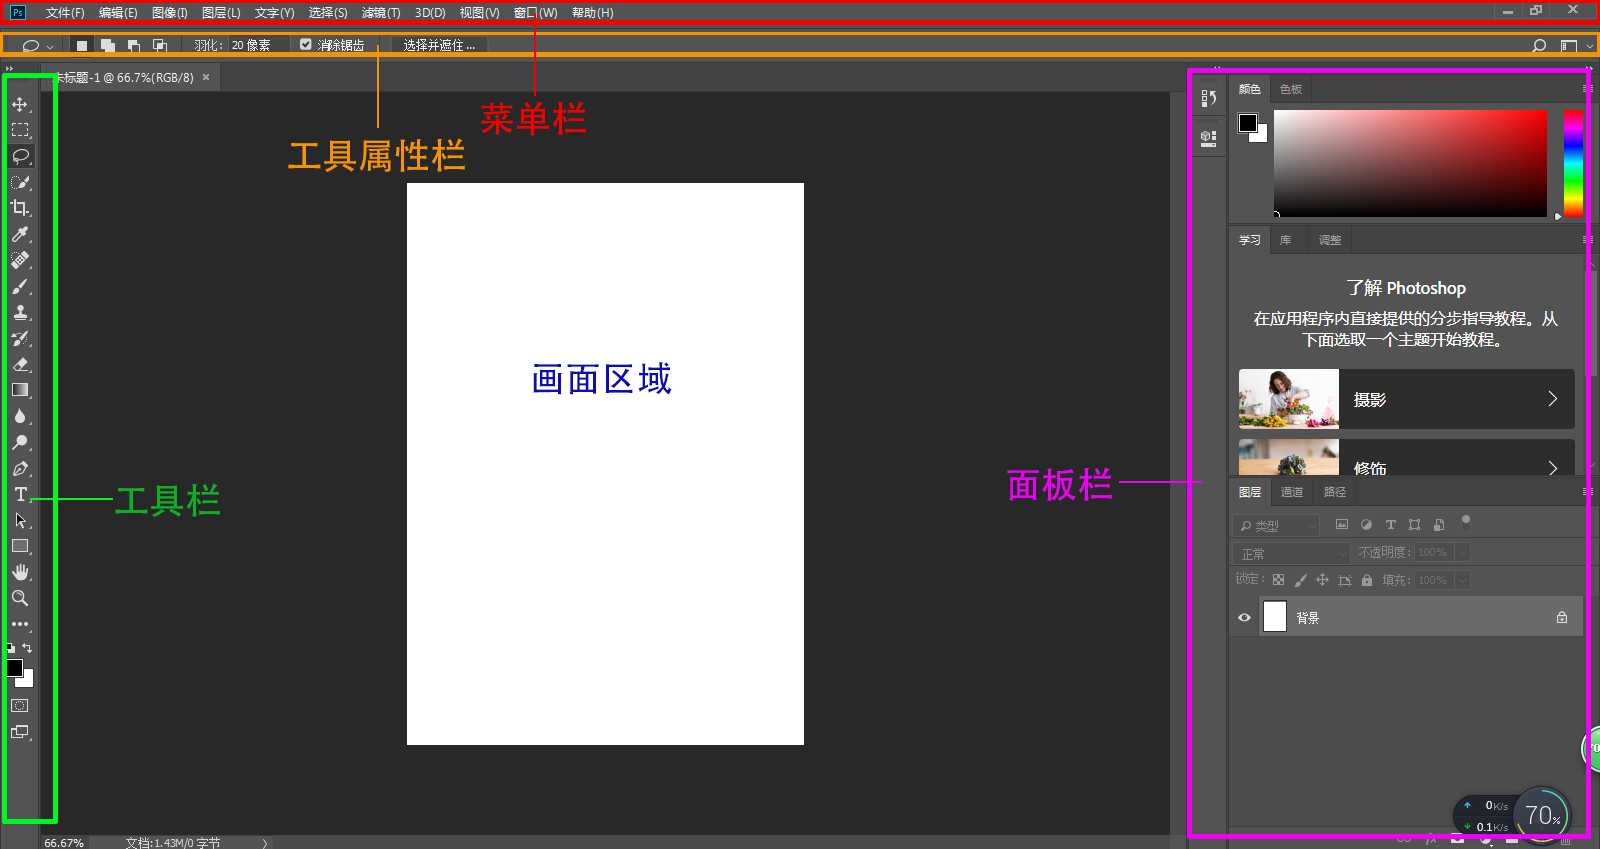Toggle lock transparent pixels
1600x849 pixels.
point(1278,580)
